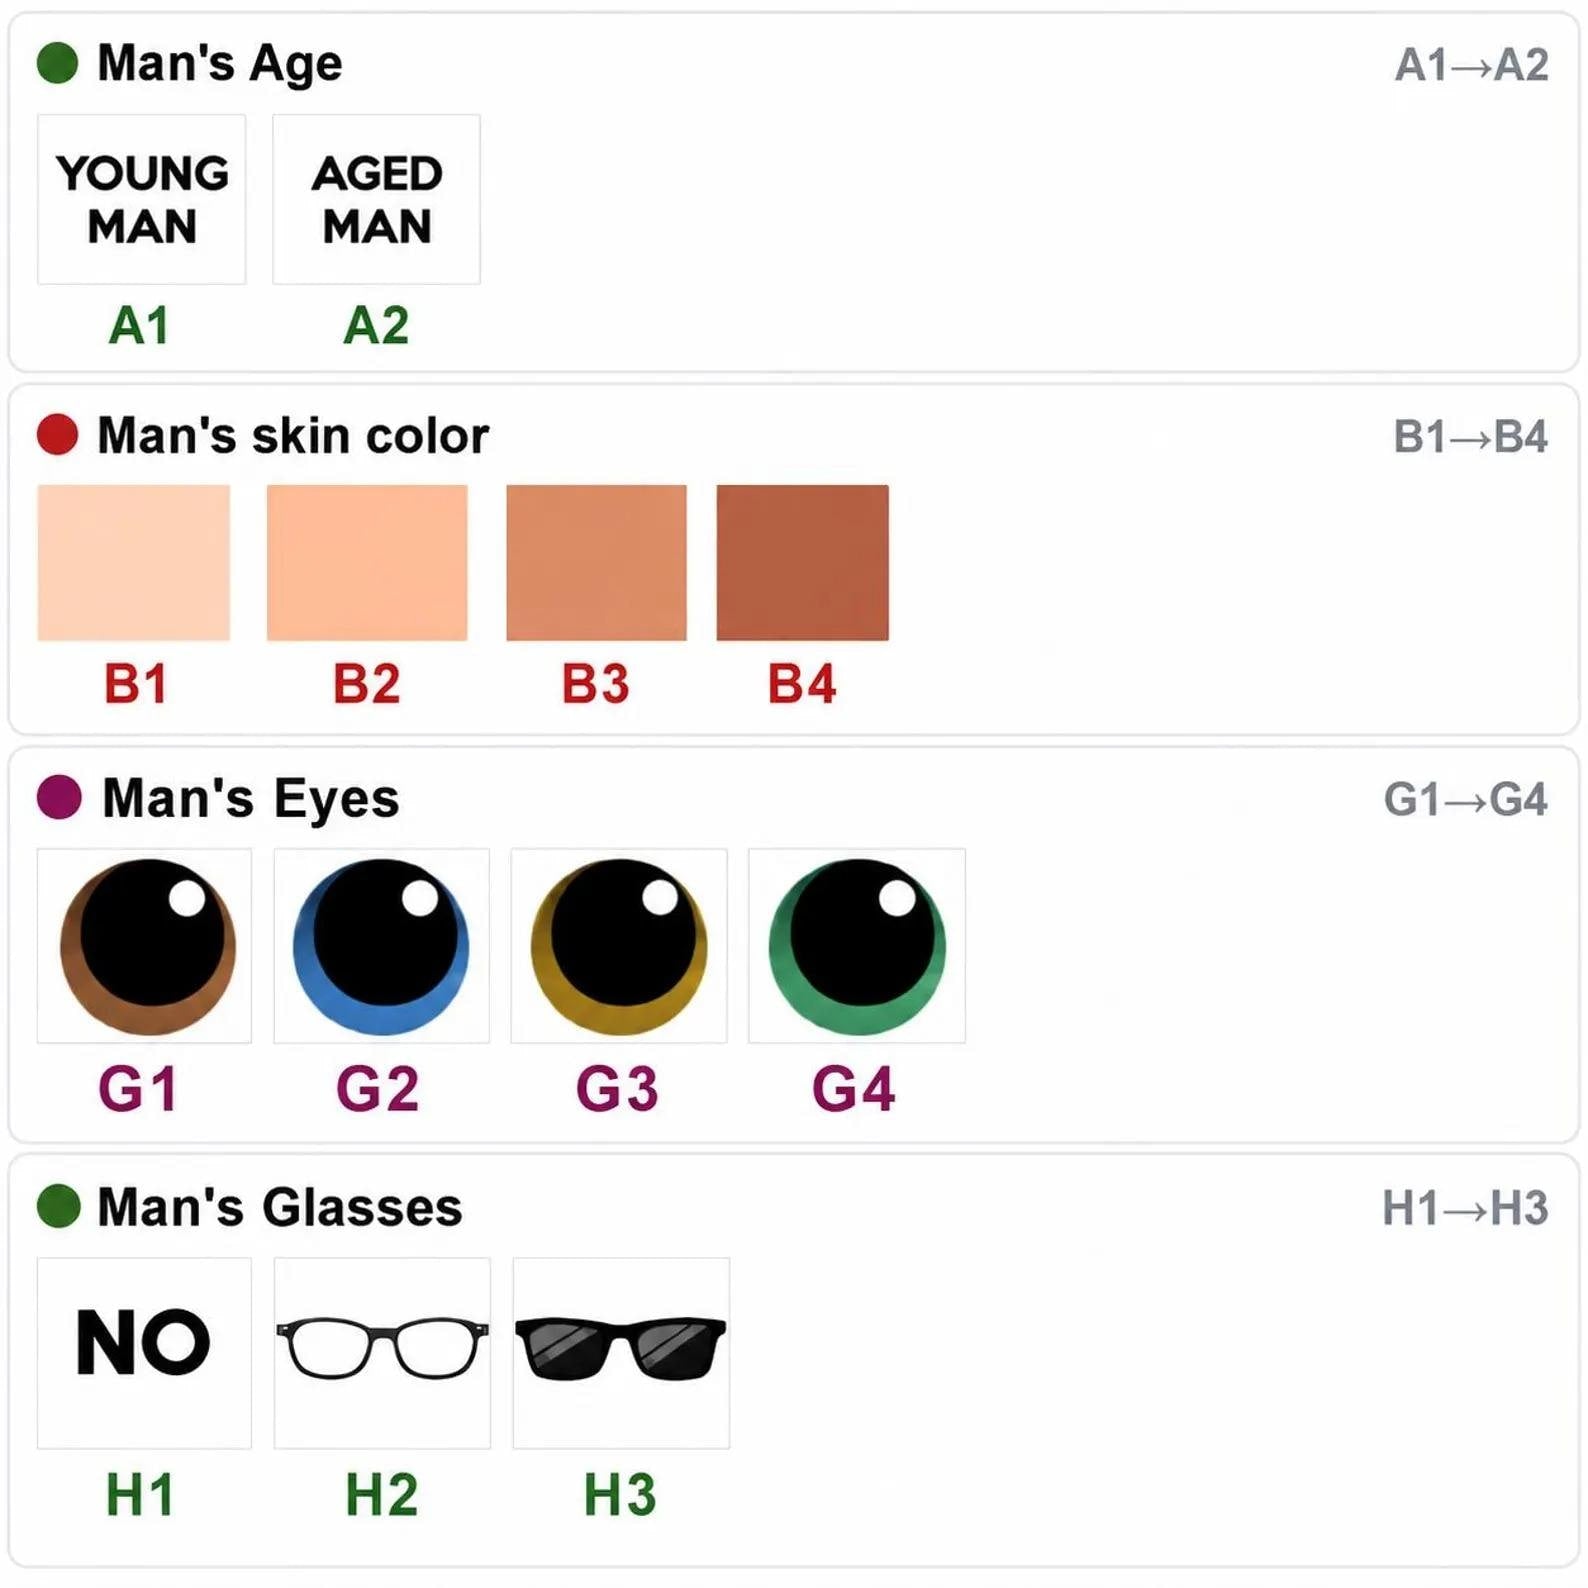Select the black sunglasses option H3

(621, 1352)
